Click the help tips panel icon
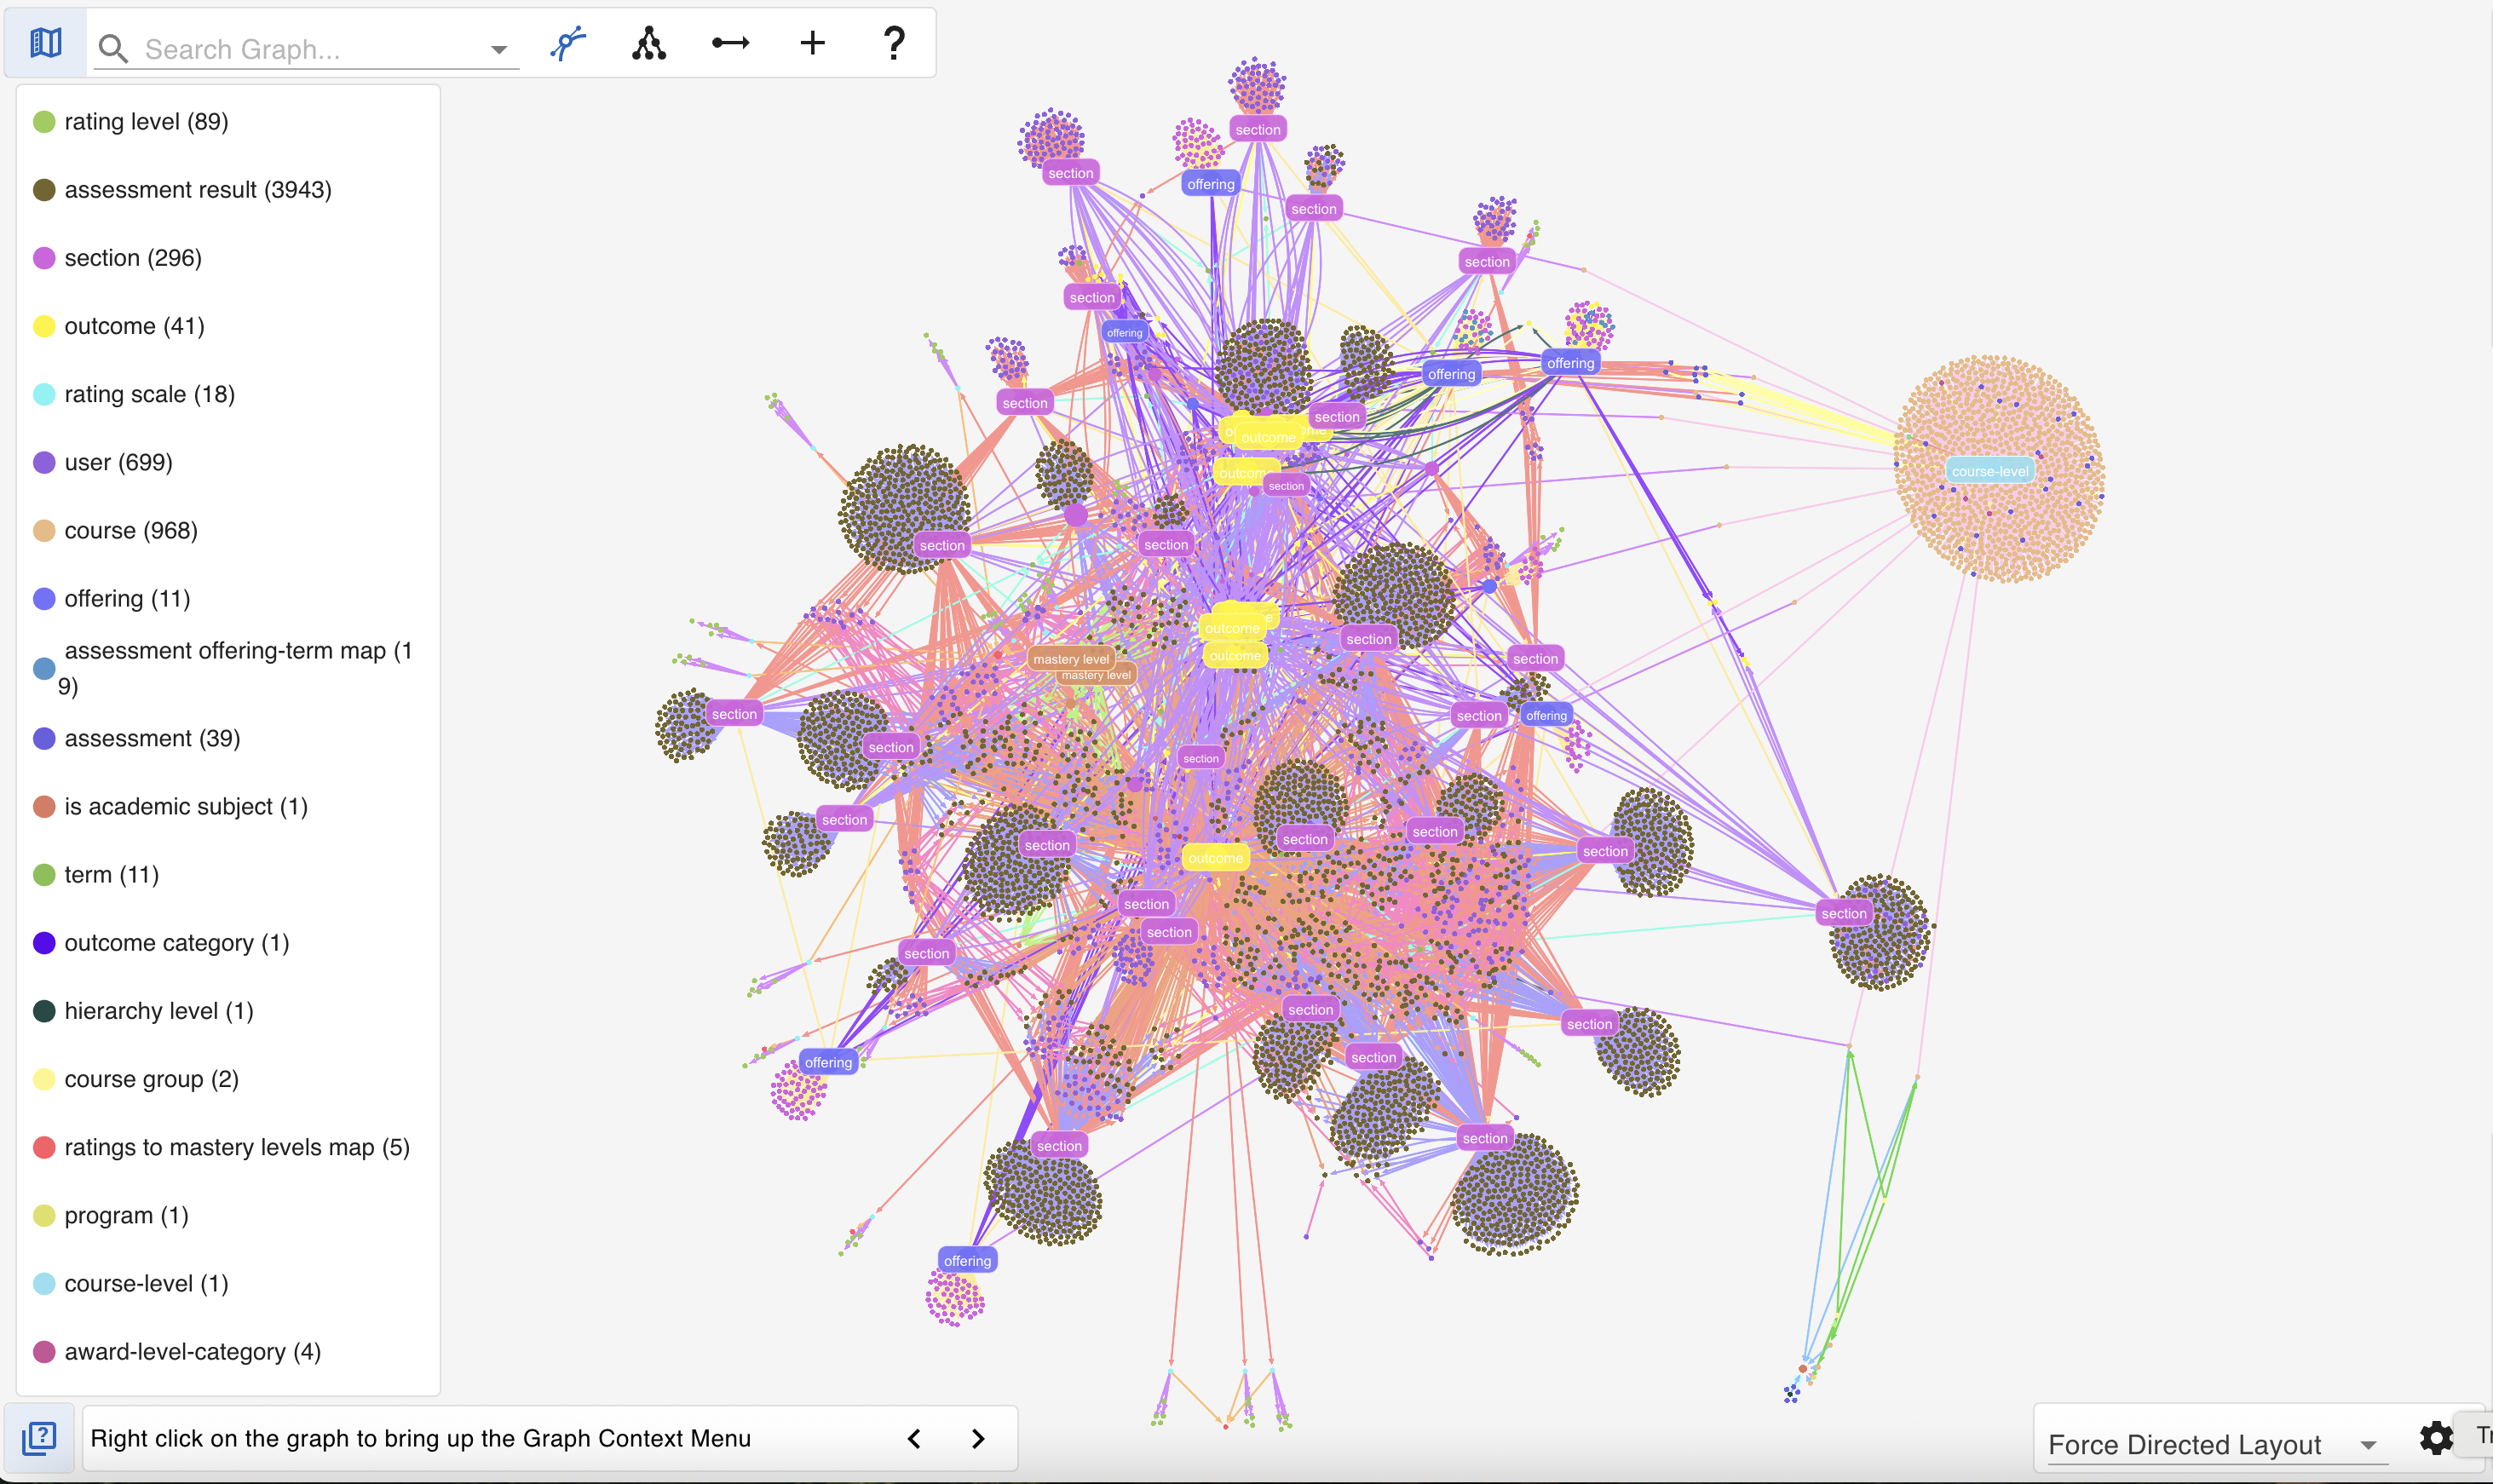Image resolution: width=2493 pixels, height=1484 pixels. pyautogui.click(x=39, y=1438)
